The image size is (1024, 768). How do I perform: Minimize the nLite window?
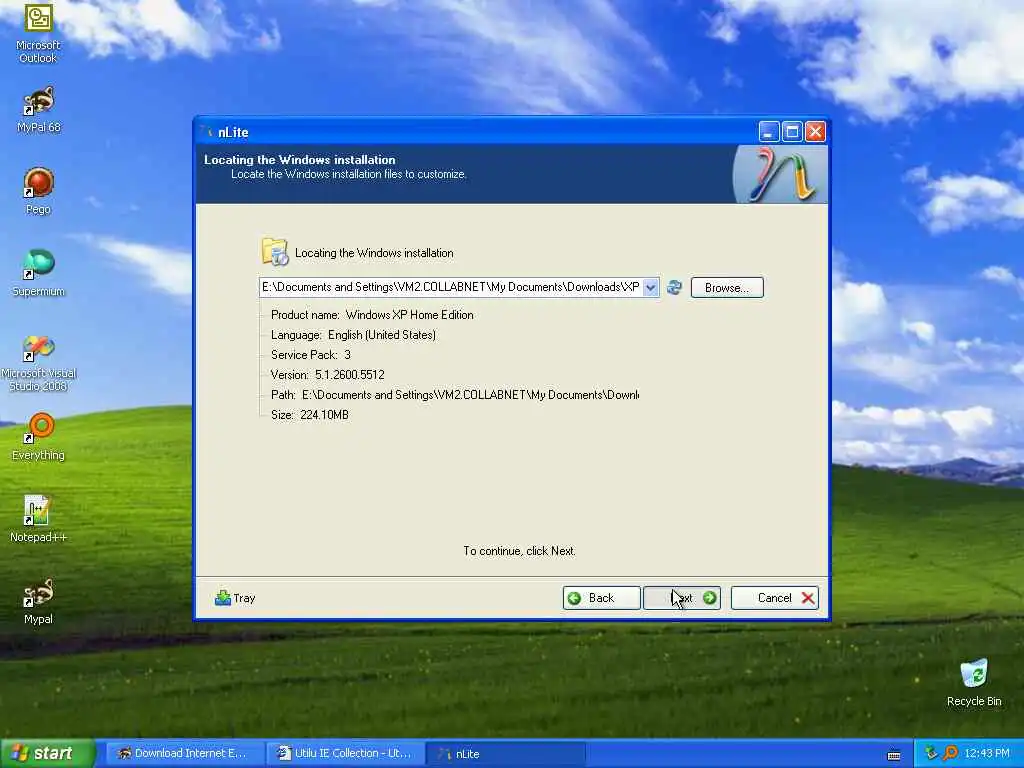pos(769,132)
